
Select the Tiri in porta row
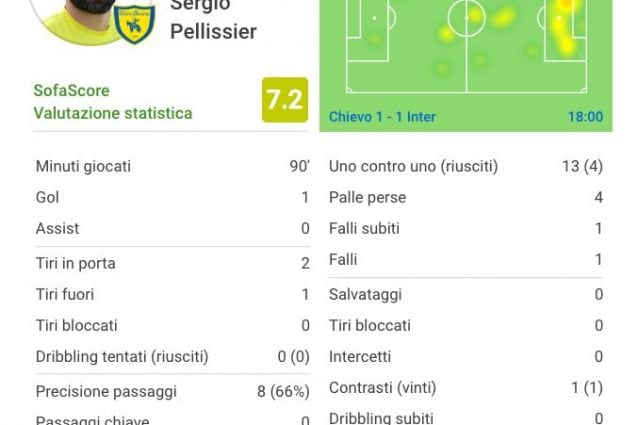pos(173,263)
